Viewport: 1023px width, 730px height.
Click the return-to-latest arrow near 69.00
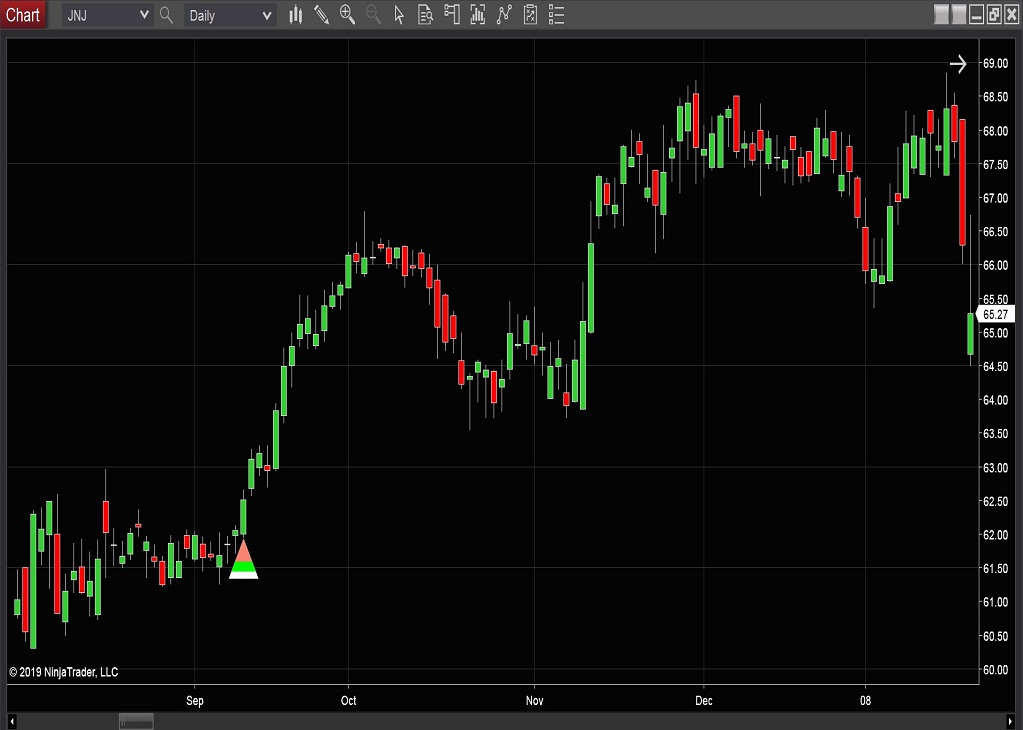(958, 64)
